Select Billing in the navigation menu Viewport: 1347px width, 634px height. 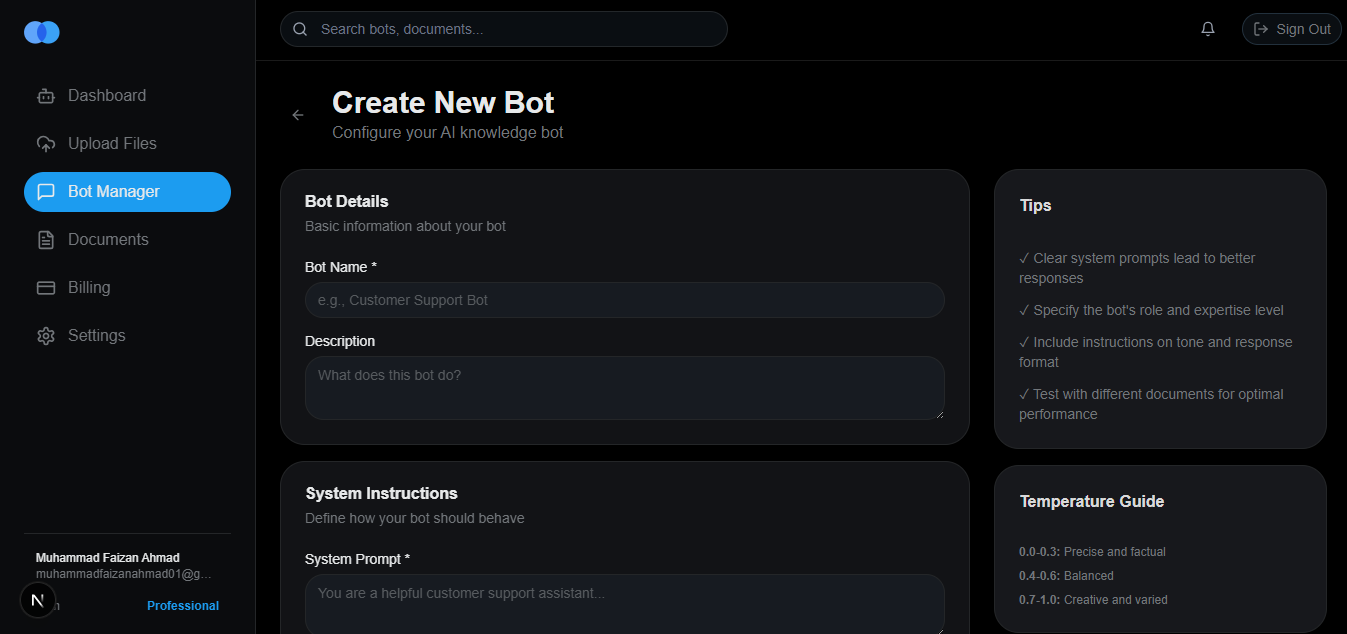pyautogui.click(x=89, y=287)
